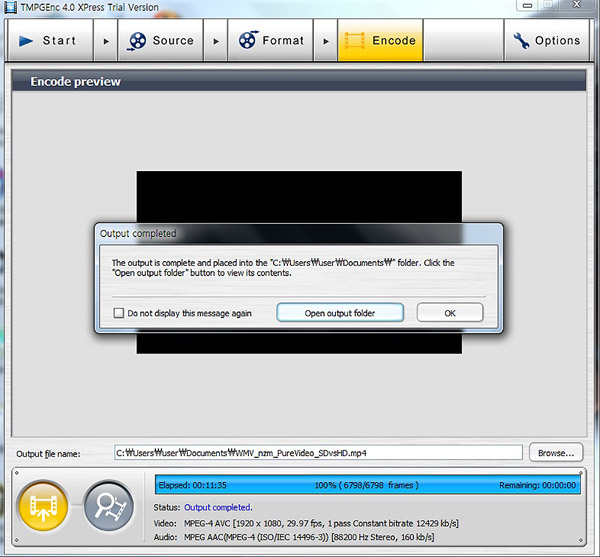The width and height of the screenshot is (600, 557).
Task: Click the Output file name field
Action: [x=318, y=453]
